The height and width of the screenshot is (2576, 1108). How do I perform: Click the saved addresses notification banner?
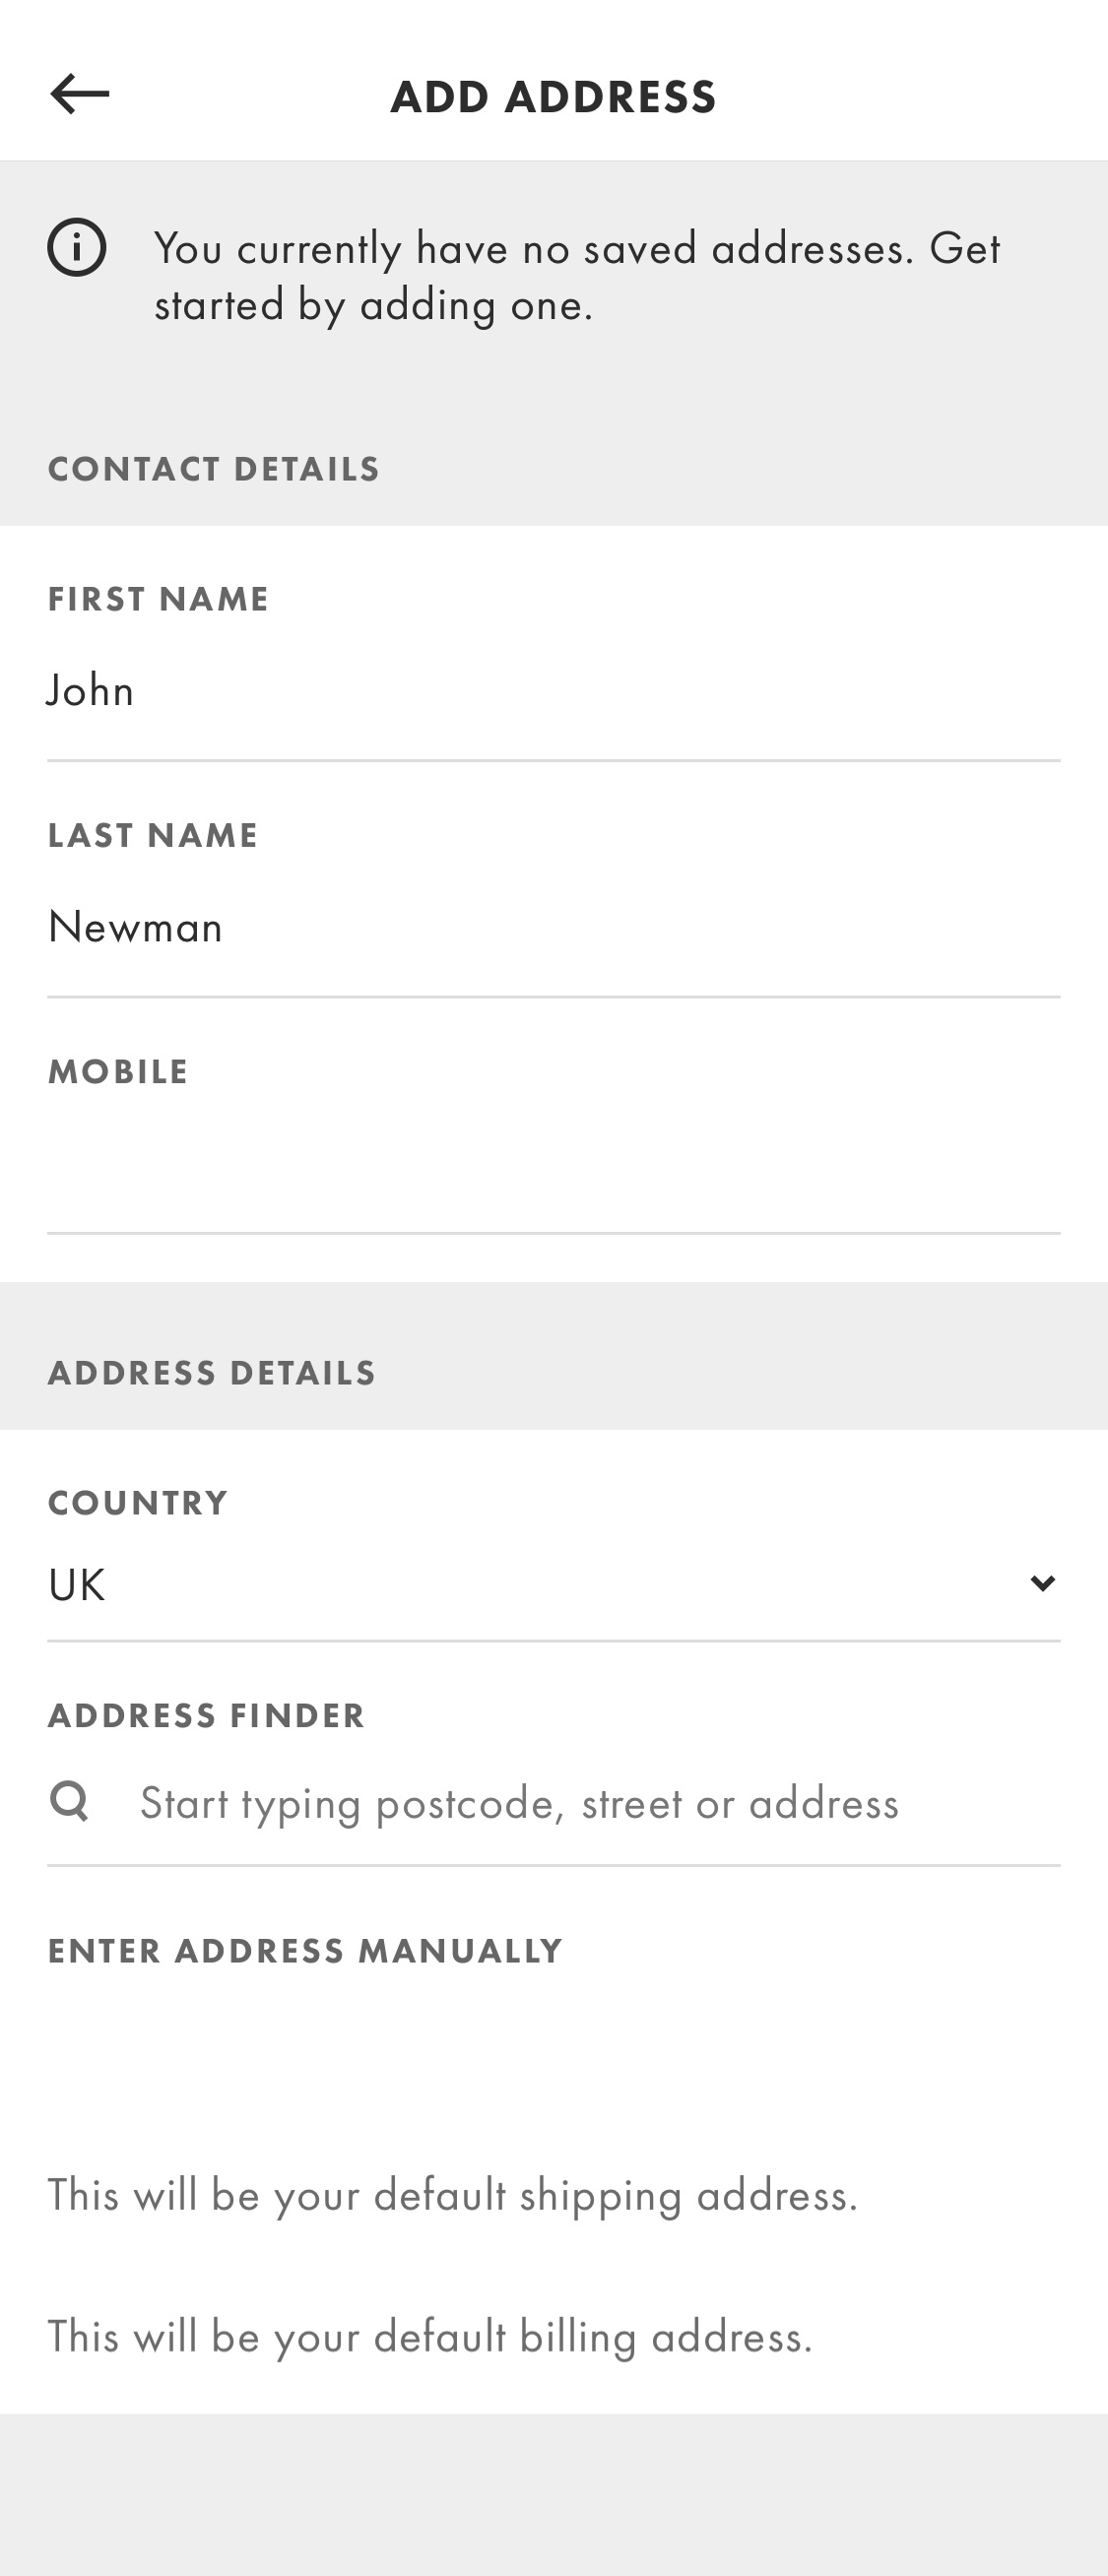click(x=553, y=274)
